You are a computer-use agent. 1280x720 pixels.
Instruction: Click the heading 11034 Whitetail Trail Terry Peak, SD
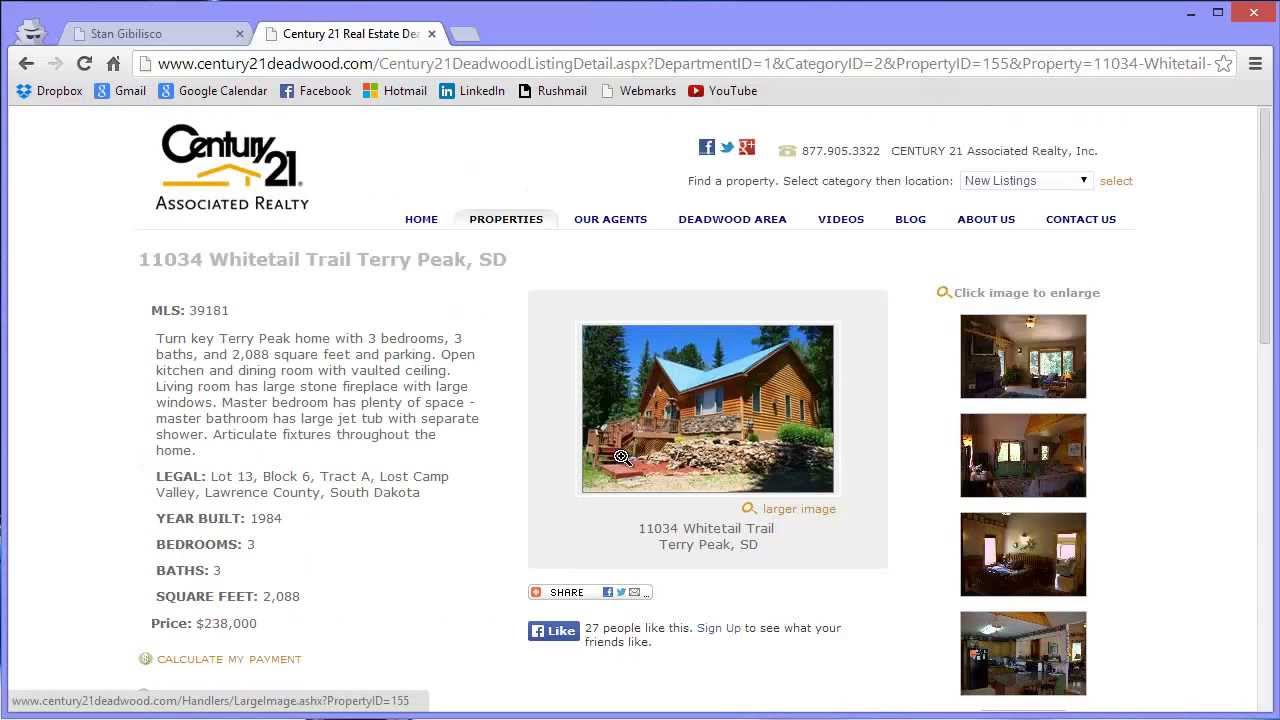tap(322, 260)
